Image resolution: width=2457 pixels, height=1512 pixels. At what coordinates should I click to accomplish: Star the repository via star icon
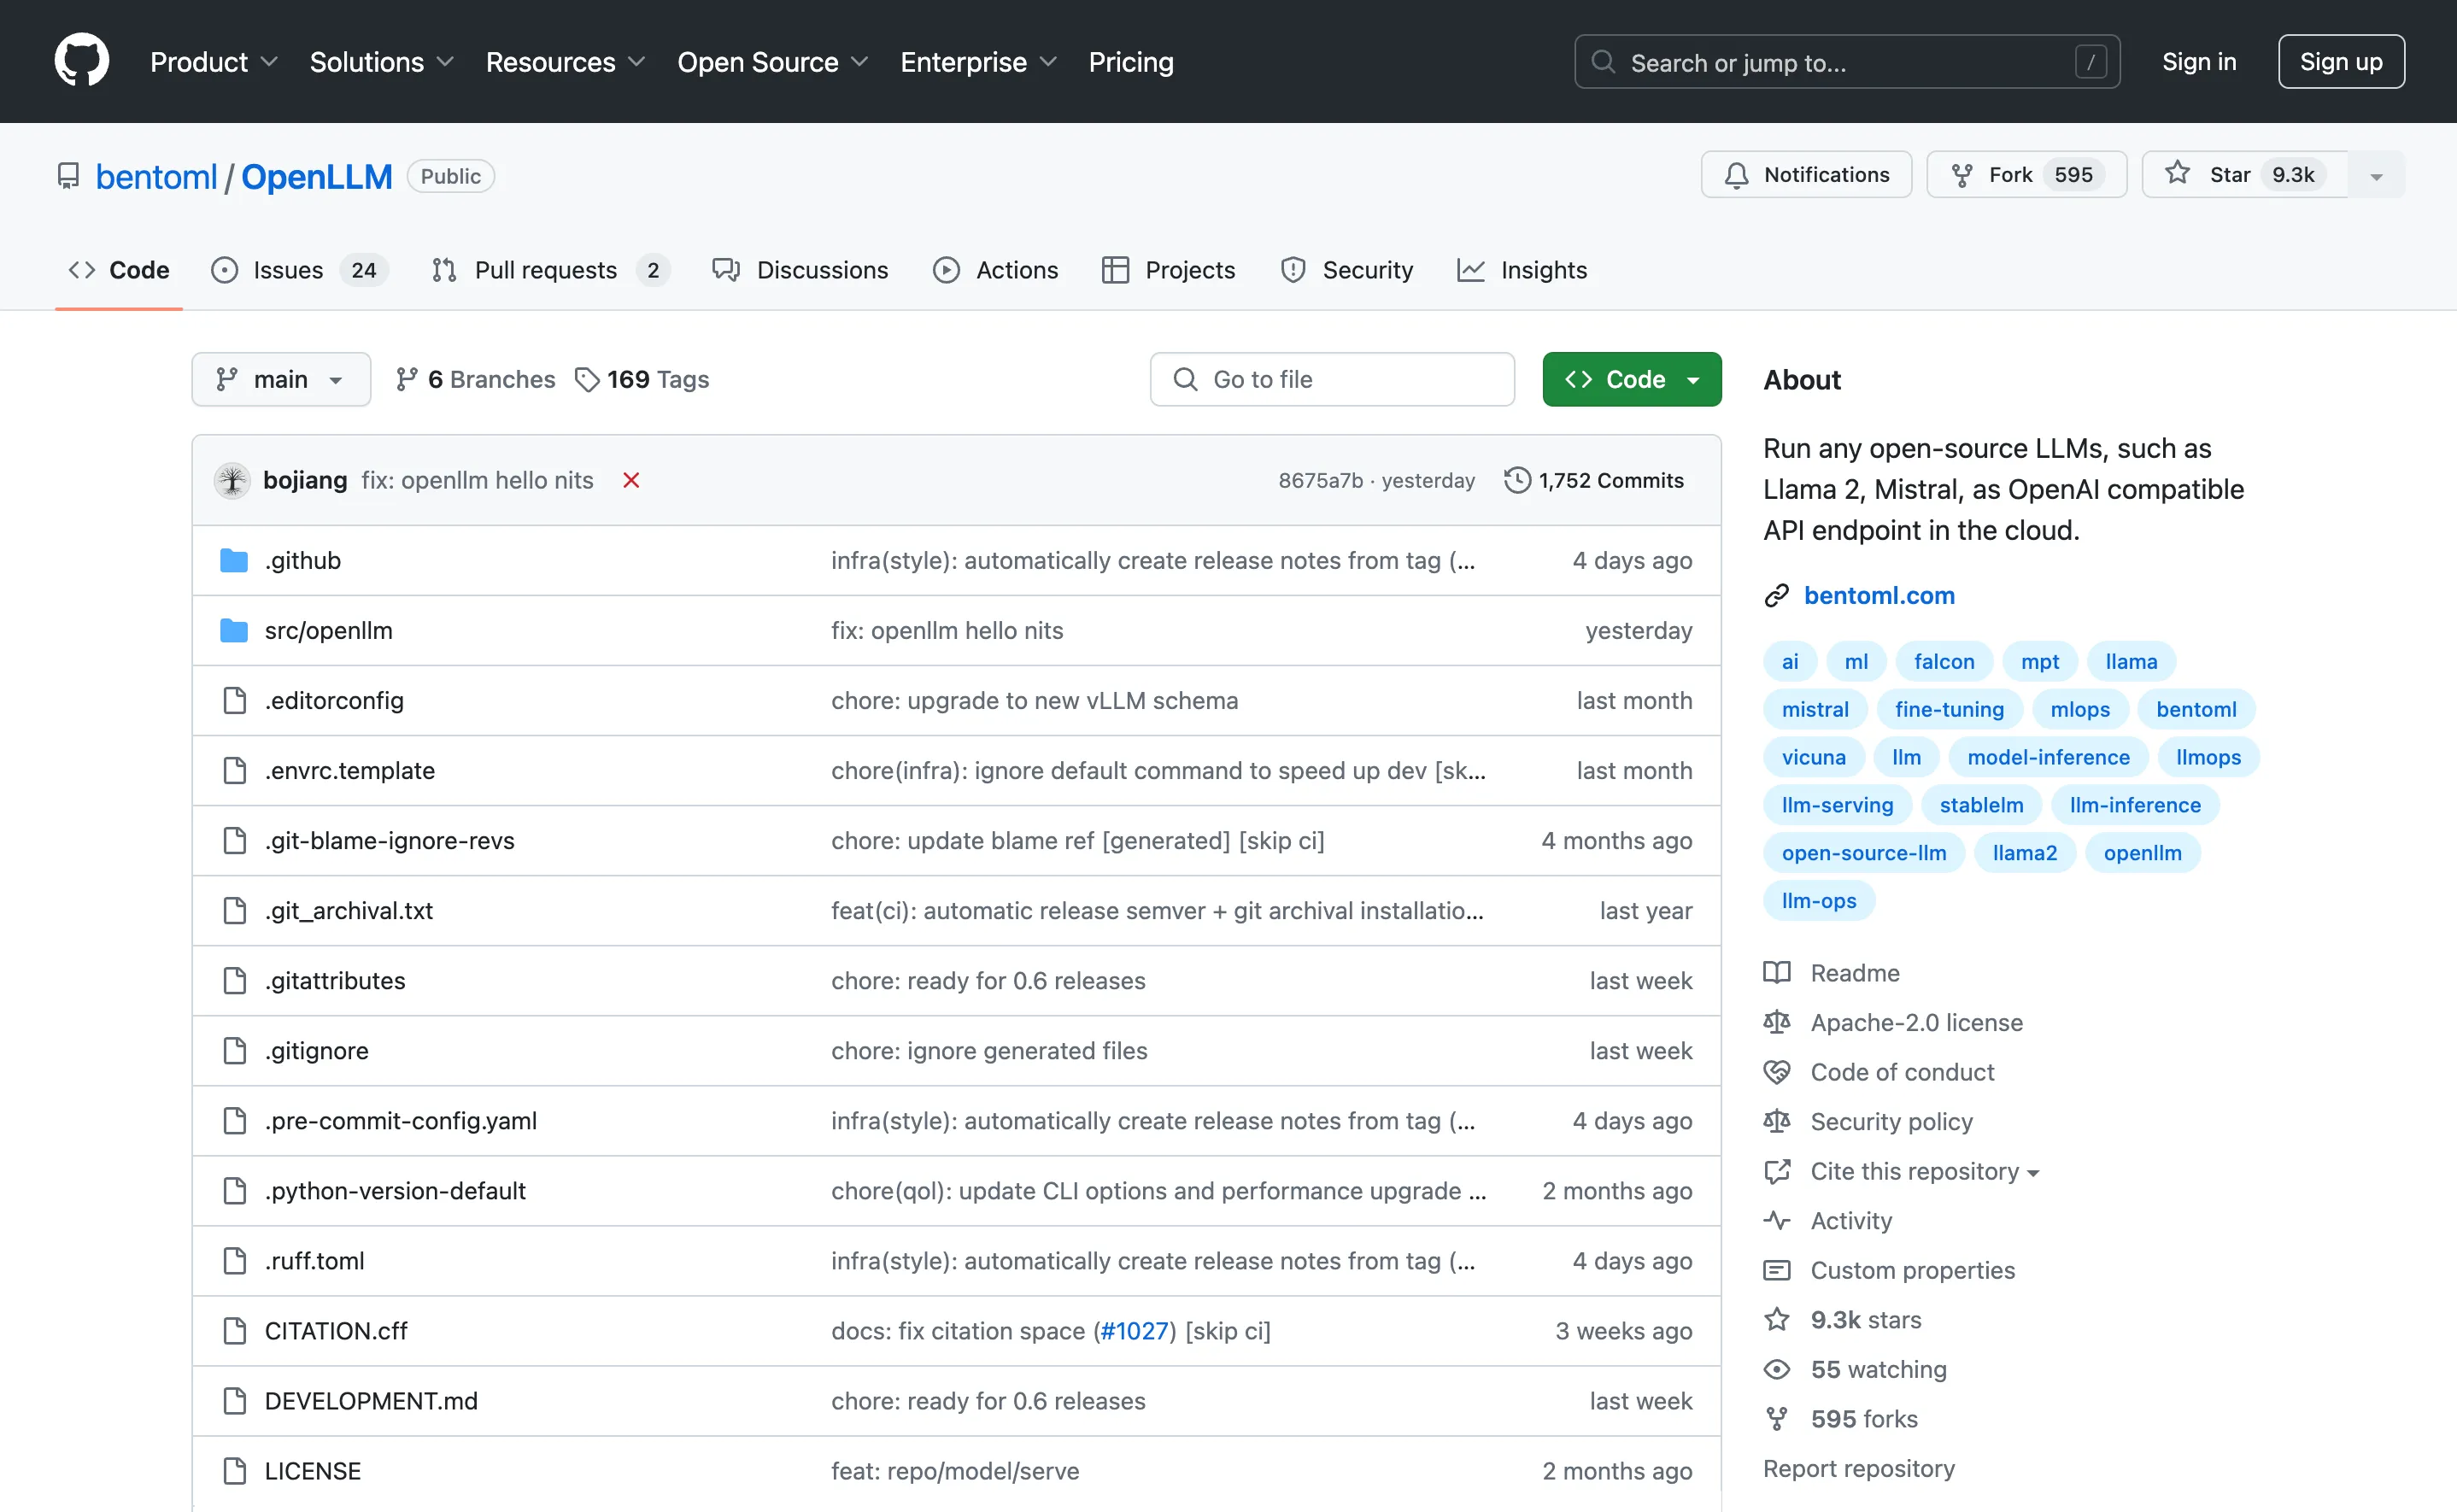point(2176,174)
